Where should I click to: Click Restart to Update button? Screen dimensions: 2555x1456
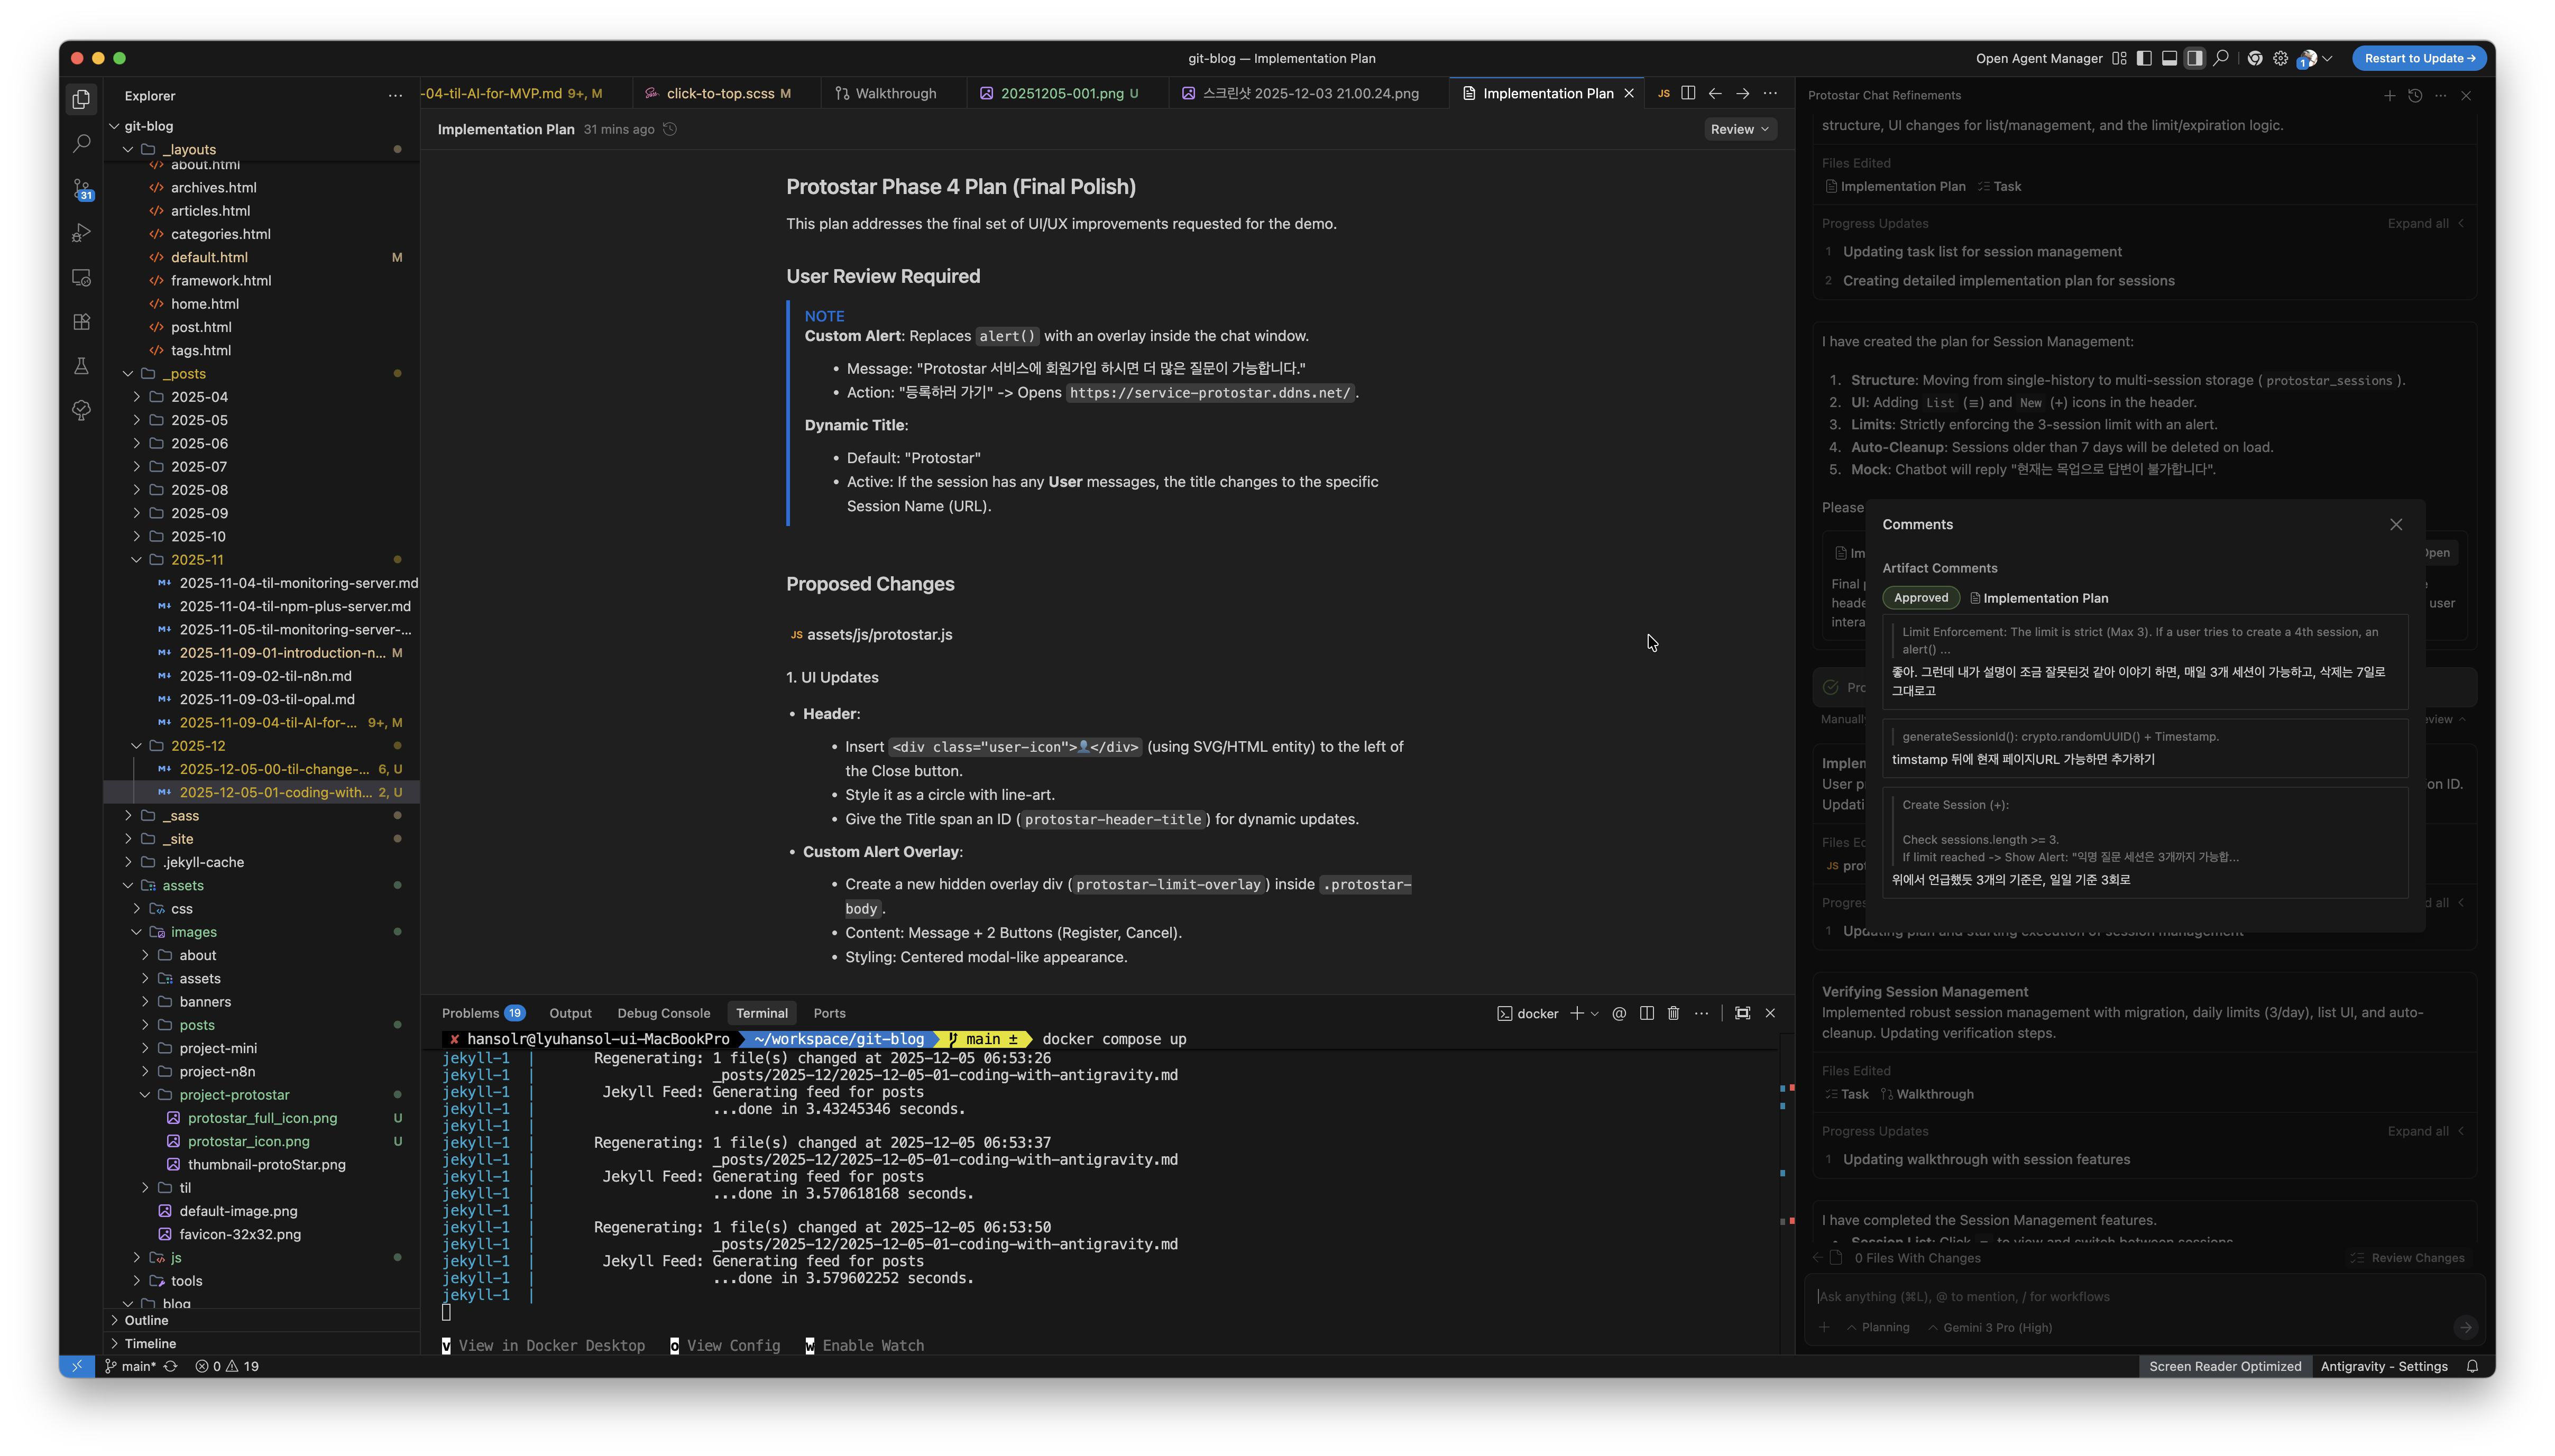(2418, 58)
